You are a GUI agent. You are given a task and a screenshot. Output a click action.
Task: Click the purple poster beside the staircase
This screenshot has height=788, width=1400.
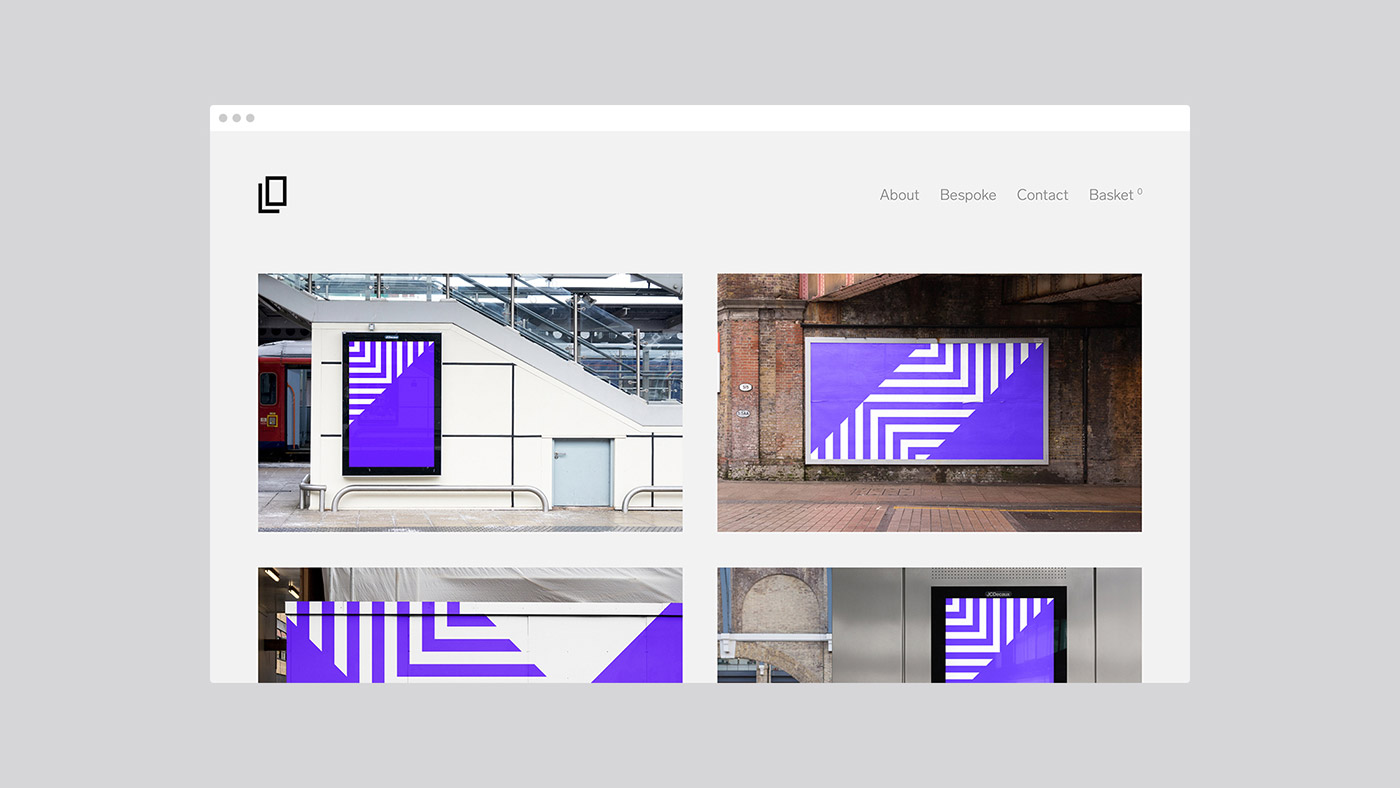pyautogui.click(x=391, y=403)
